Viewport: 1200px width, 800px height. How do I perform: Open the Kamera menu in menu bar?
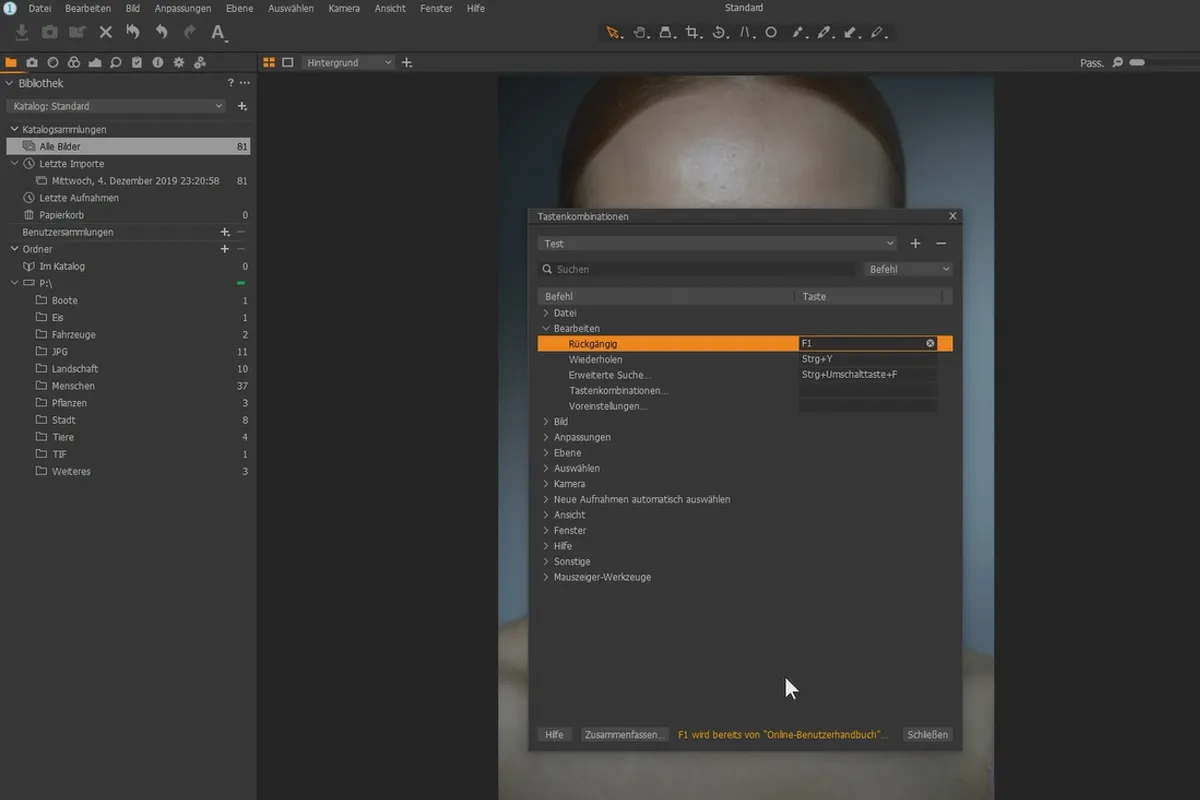(x=344, y=8)
